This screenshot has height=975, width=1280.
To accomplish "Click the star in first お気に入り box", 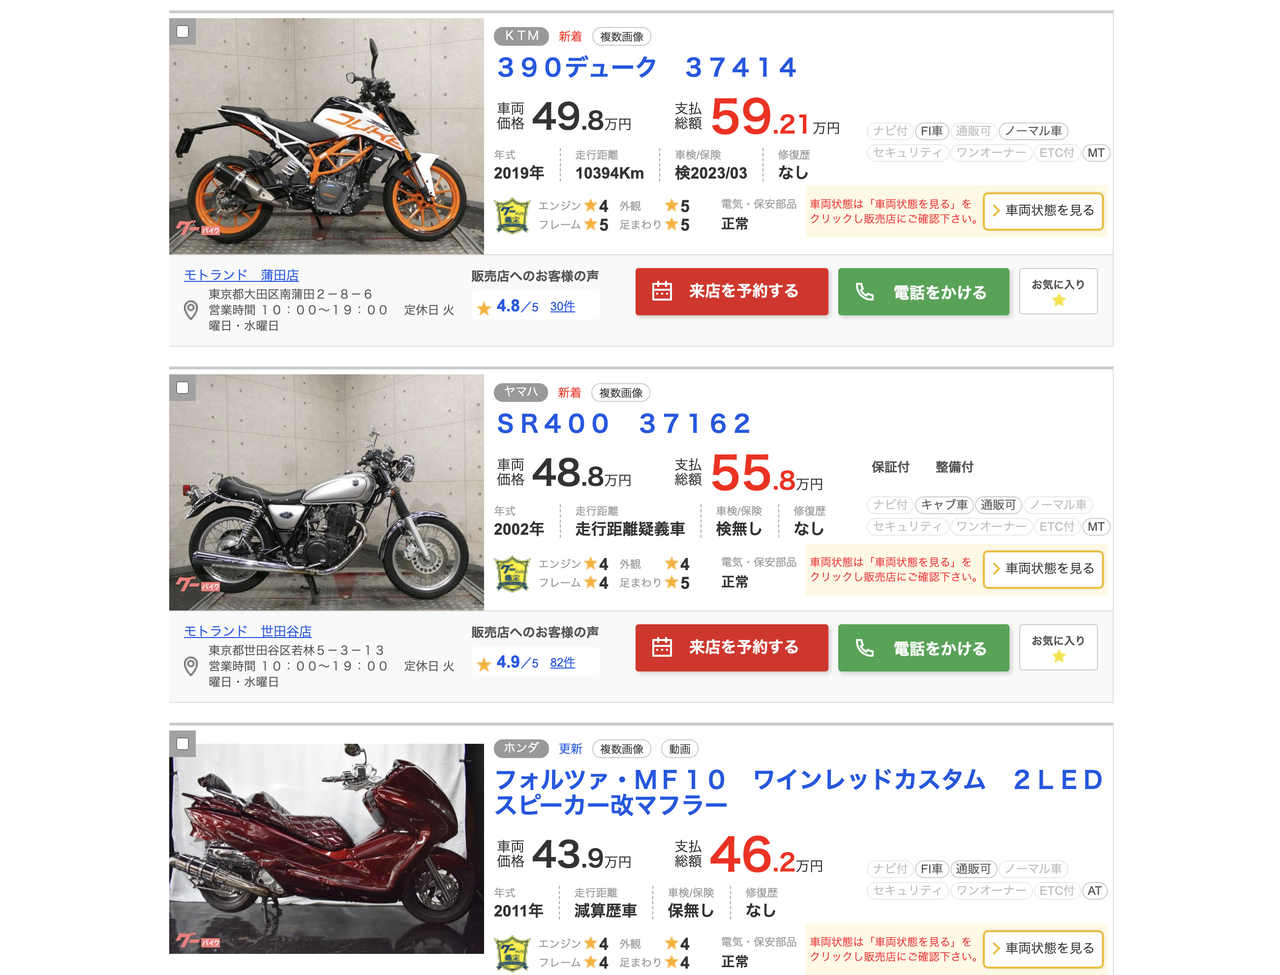I will click(x=1058, y=300).
